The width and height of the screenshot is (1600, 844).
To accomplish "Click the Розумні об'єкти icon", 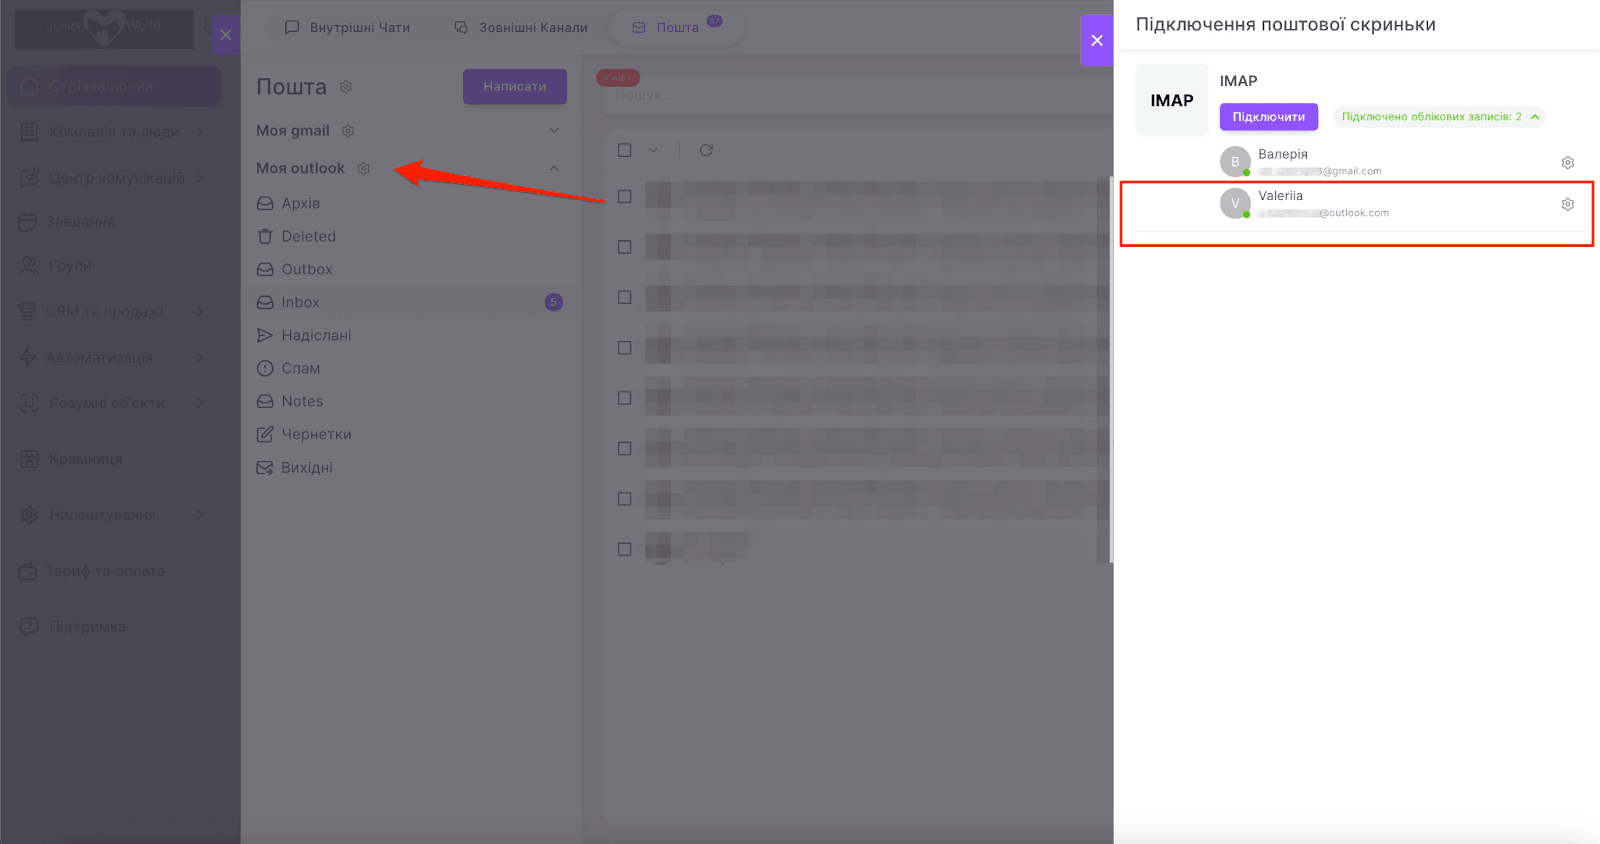I will (30, 403).
